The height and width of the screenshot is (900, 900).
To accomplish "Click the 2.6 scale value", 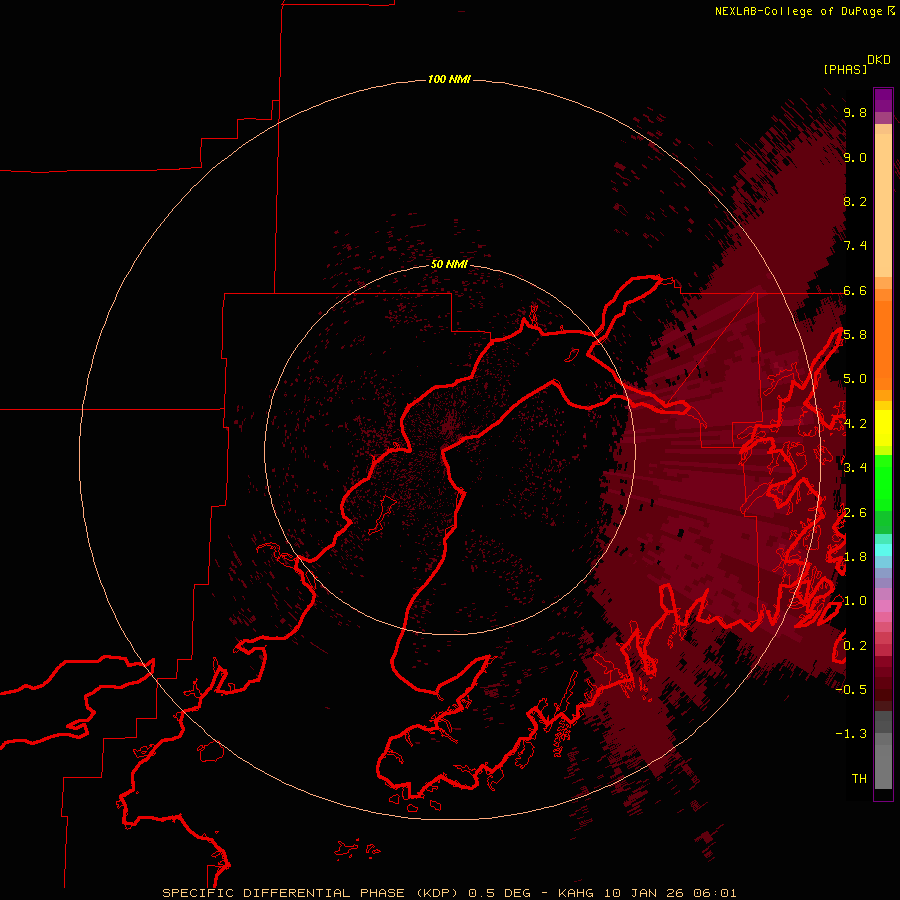I will pos(855,512).
